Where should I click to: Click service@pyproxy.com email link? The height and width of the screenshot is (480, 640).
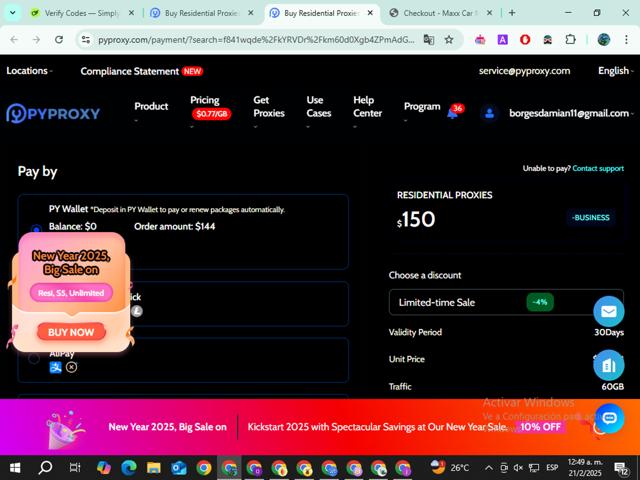[524, 71]
